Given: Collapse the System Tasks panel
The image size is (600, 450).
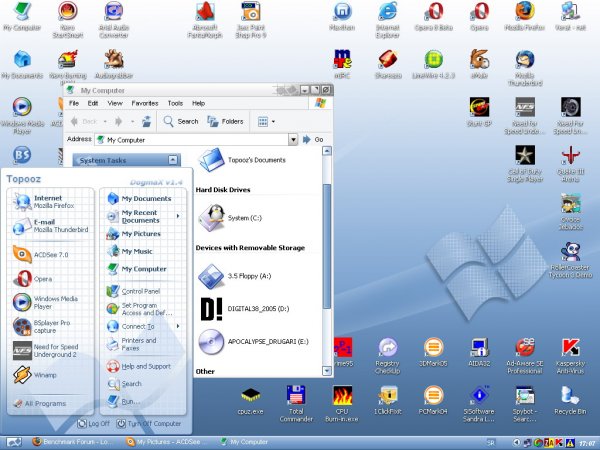Looking at the screenshot, I should point(173,160).
